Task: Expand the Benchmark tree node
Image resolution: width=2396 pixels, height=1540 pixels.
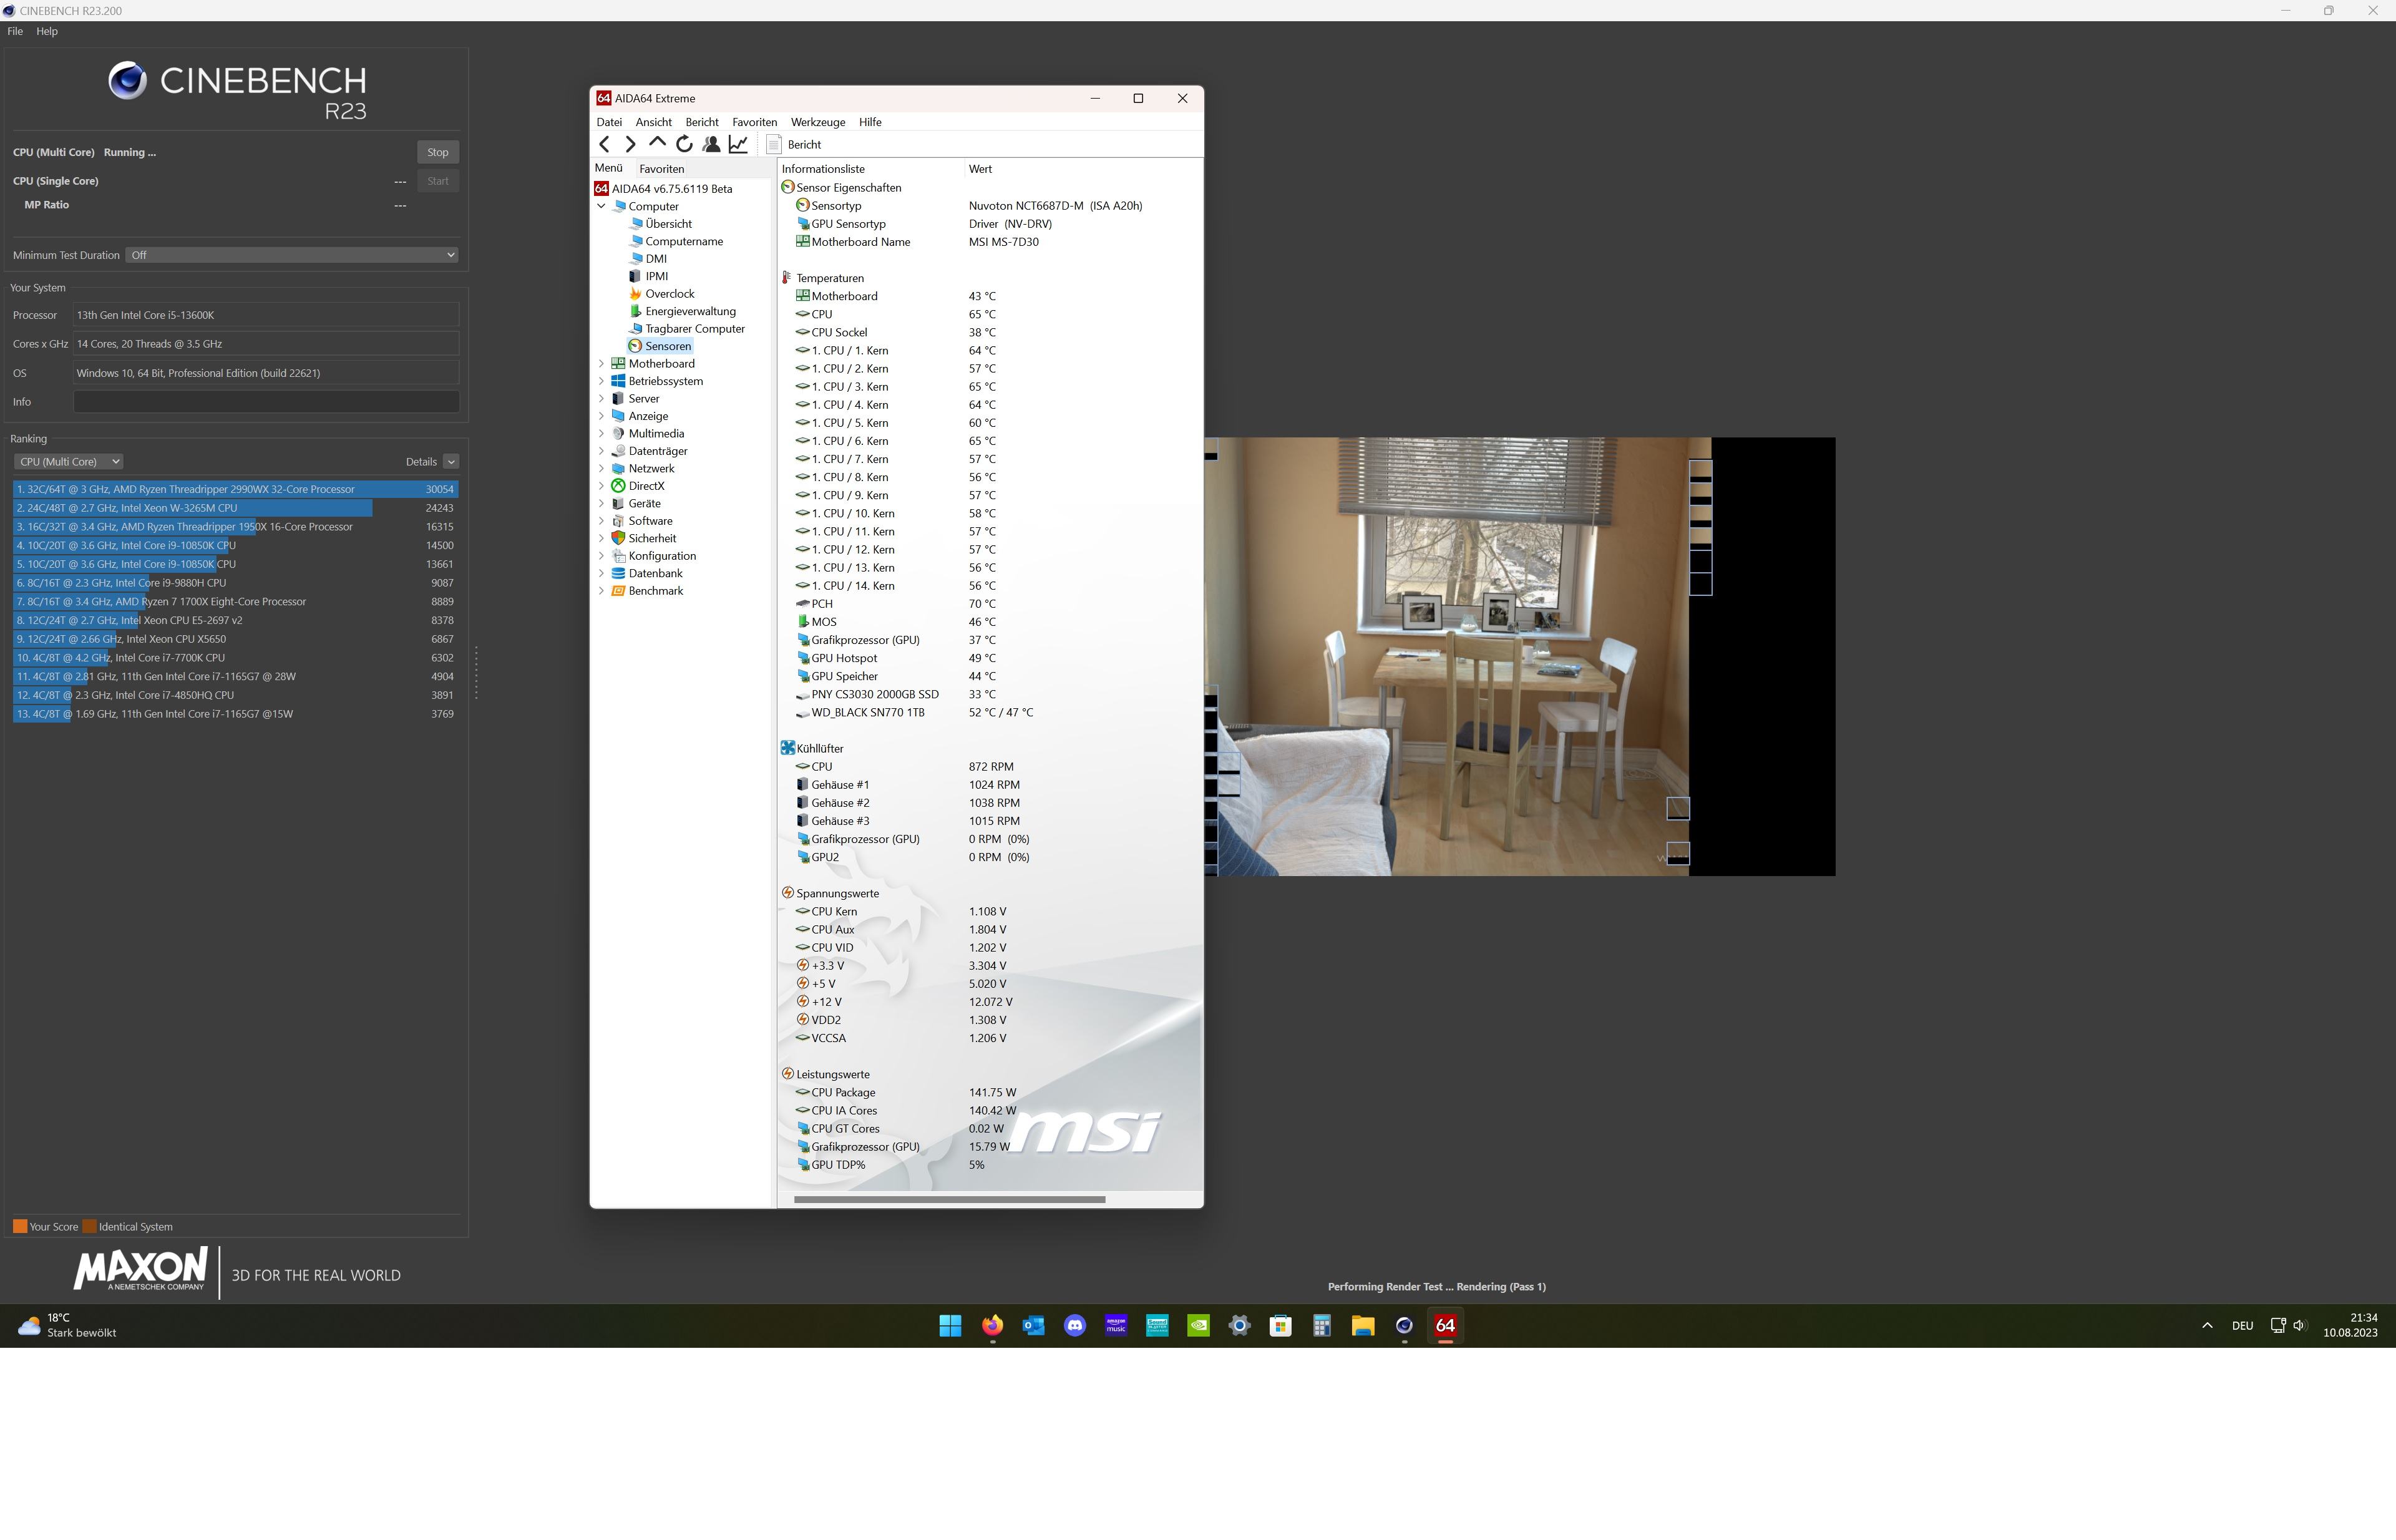Action: tap(601, 591)
